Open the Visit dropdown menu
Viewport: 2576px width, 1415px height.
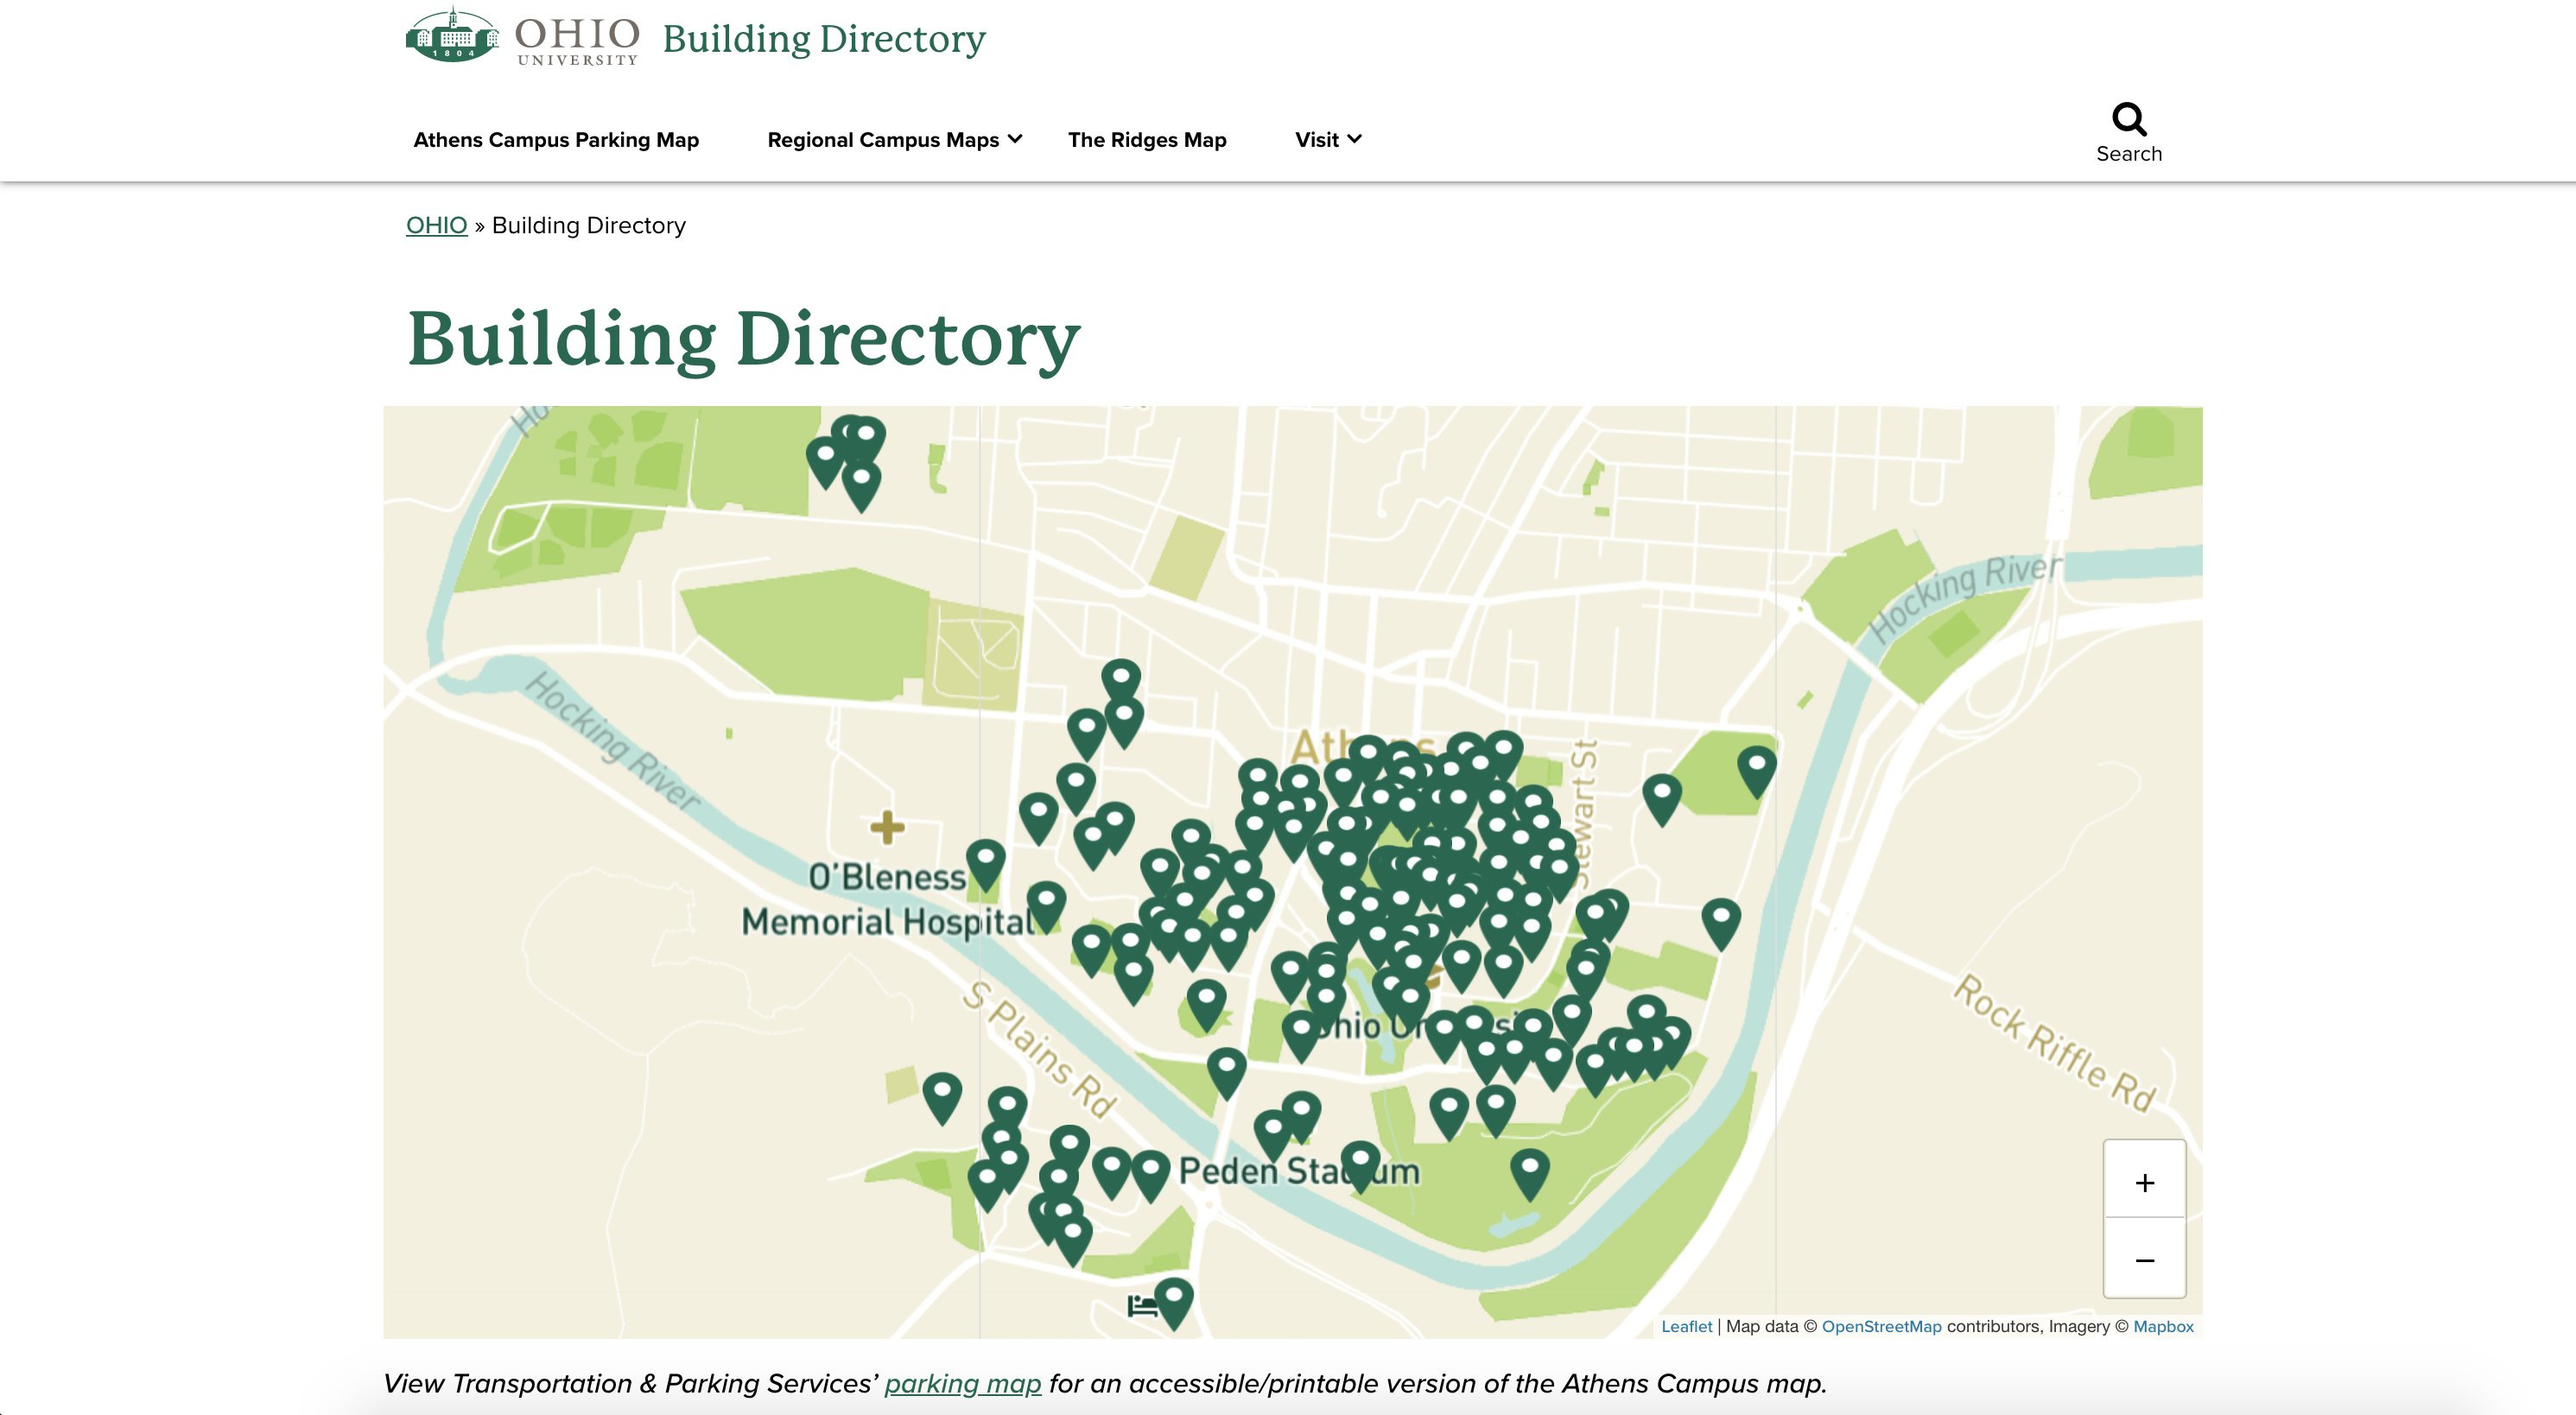point(1316,140)
